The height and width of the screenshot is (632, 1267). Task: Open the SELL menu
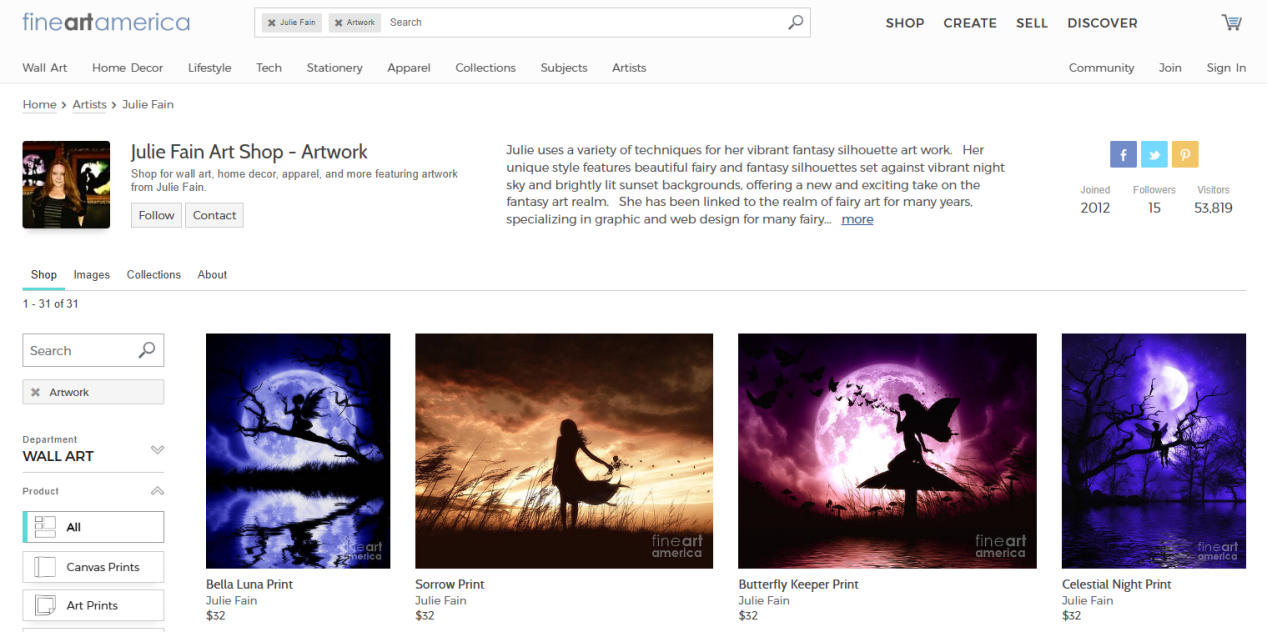point(1032,23)
